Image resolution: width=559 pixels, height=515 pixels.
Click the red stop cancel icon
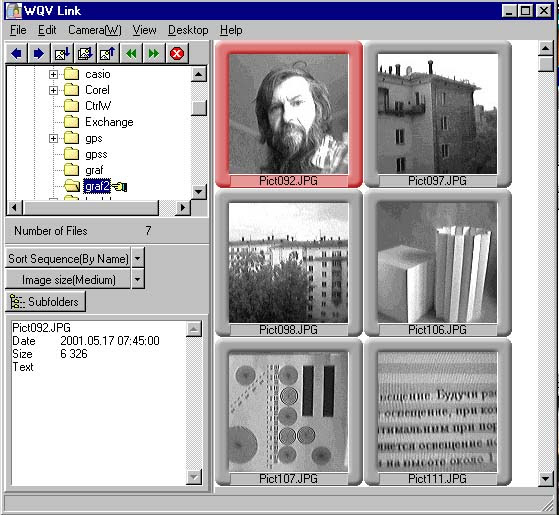pos(177,54)
